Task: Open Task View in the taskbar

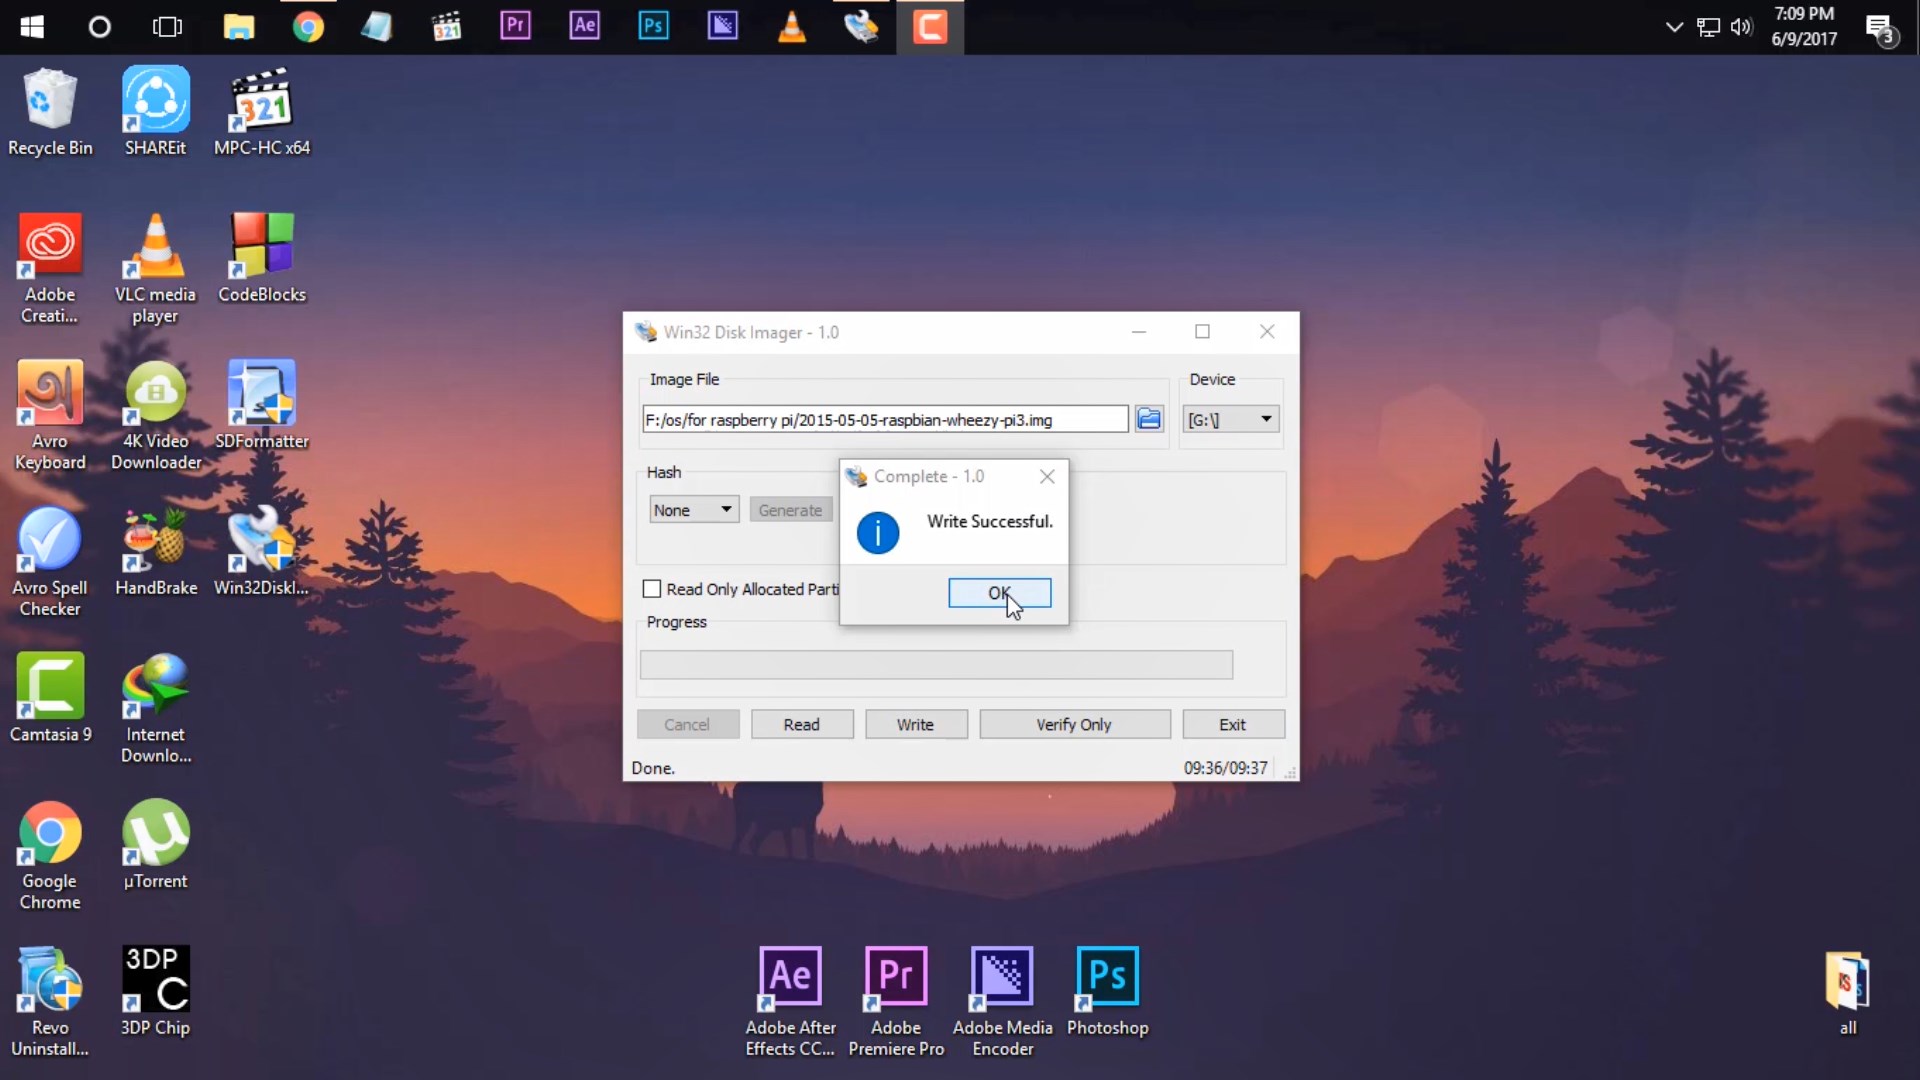Action: pyautogui.click(x=167, y=27)
